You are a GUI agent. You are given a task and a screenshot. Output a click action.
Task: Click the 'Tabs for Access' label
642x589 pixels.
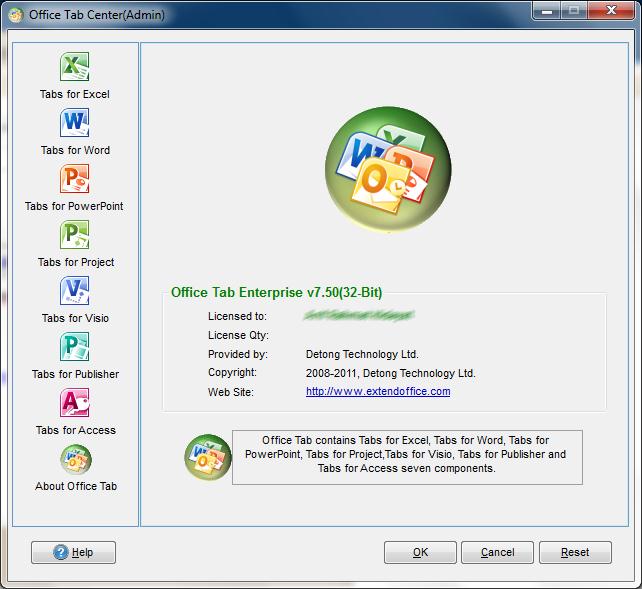point(76,431)
